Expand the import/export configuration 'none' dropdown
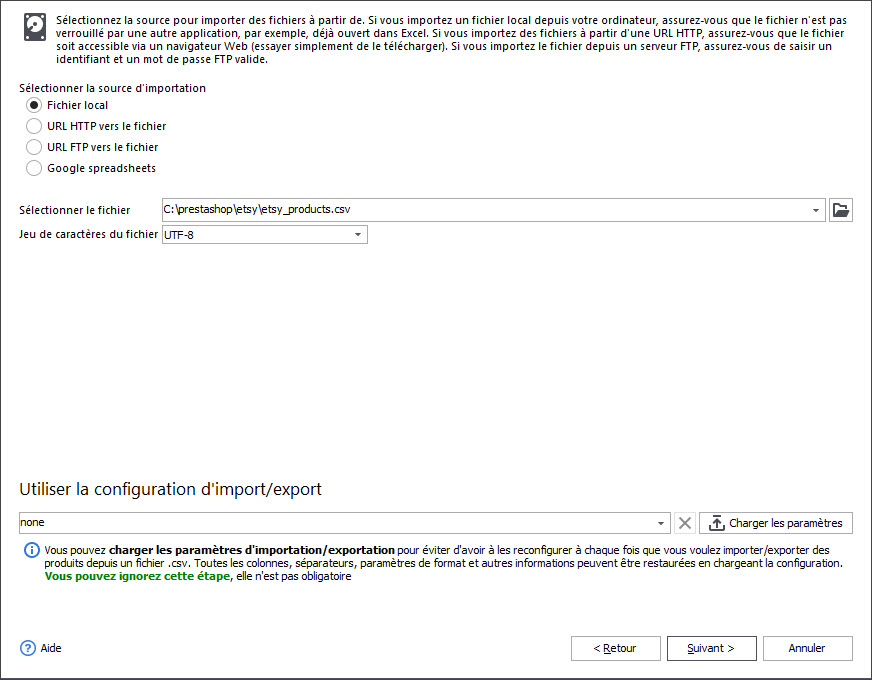This screenshot has width=872, height=680. point(661,523)
